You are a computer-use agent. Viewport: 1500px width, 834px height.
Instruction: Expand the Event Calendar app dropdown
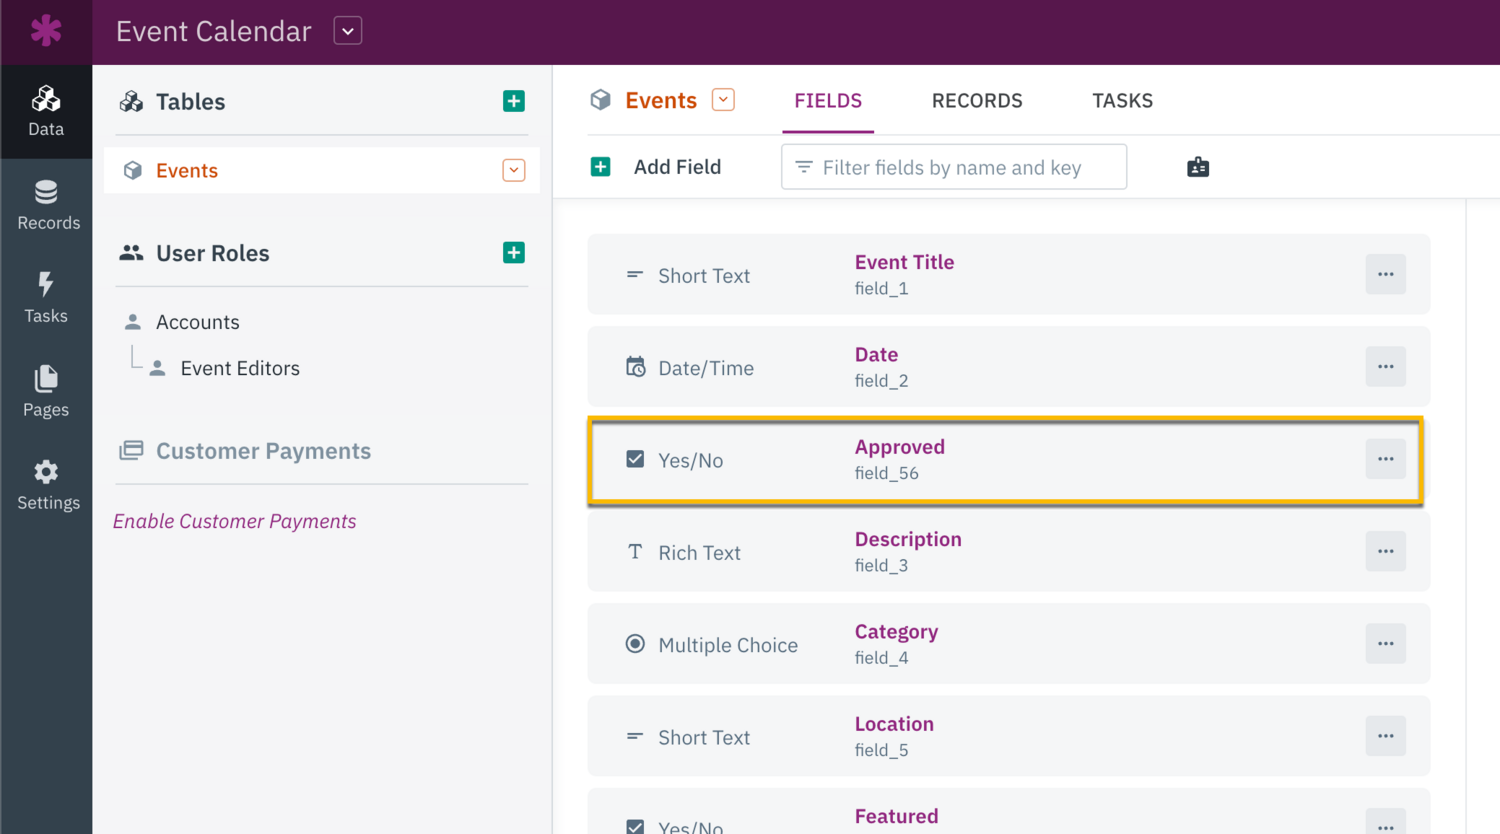point(348,31)
